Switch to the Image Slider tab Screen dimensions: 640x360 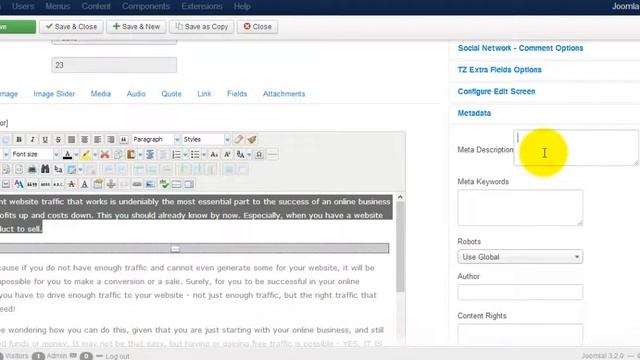coord(54,94)
